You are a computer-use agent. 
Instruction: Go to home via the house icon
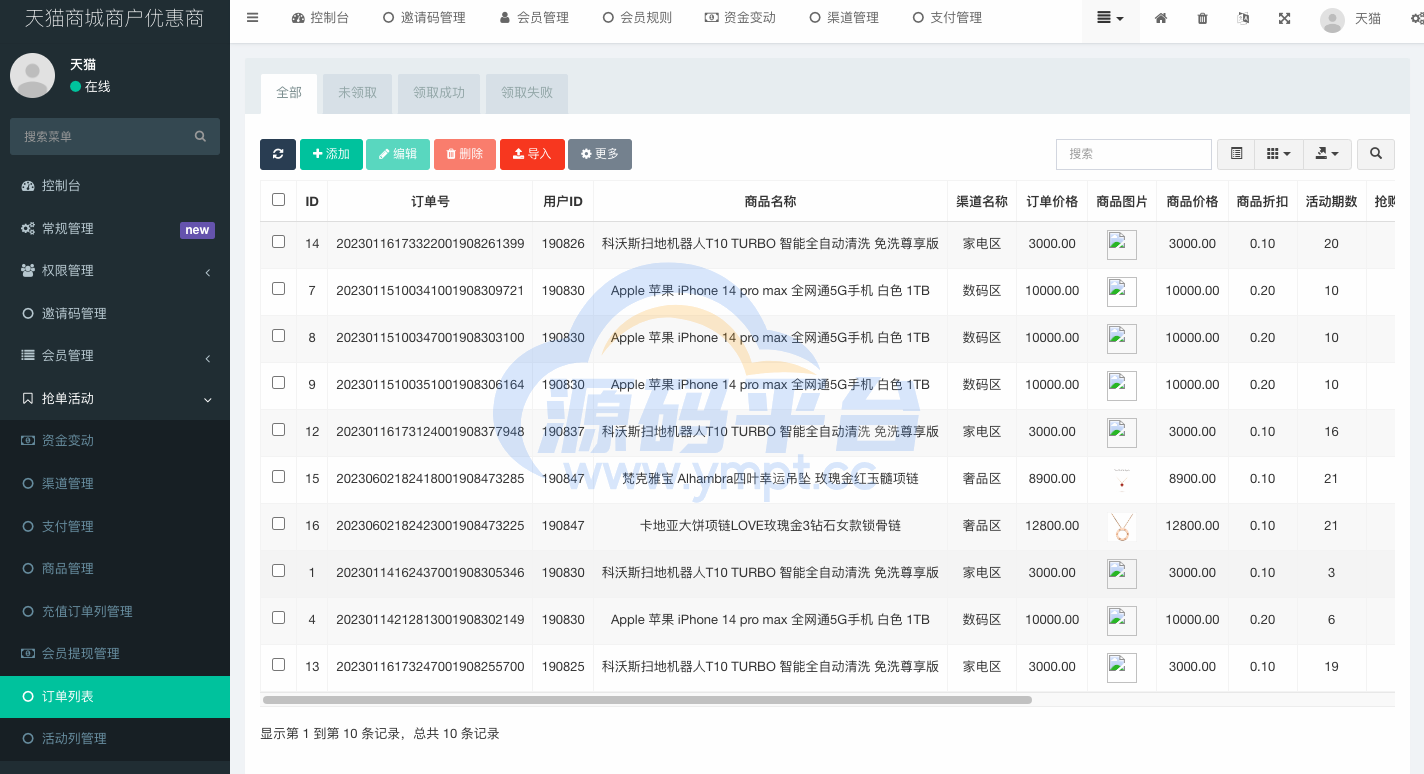coord(1161,18)
